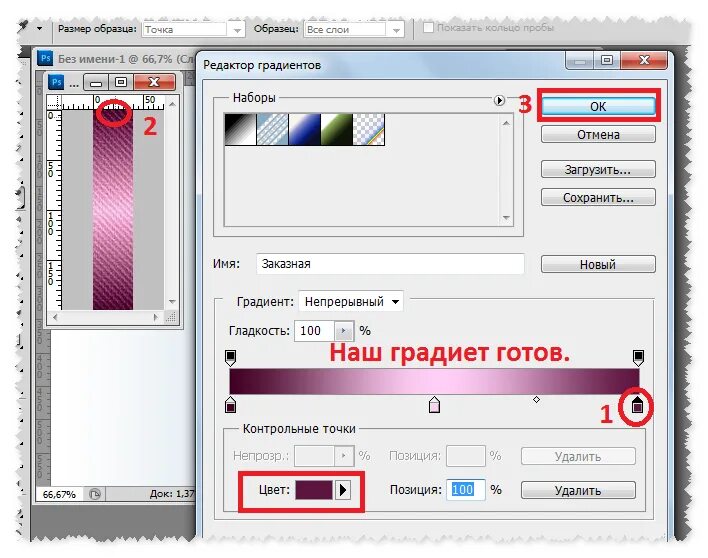Select the right dark purple color stop

(638, 405)
